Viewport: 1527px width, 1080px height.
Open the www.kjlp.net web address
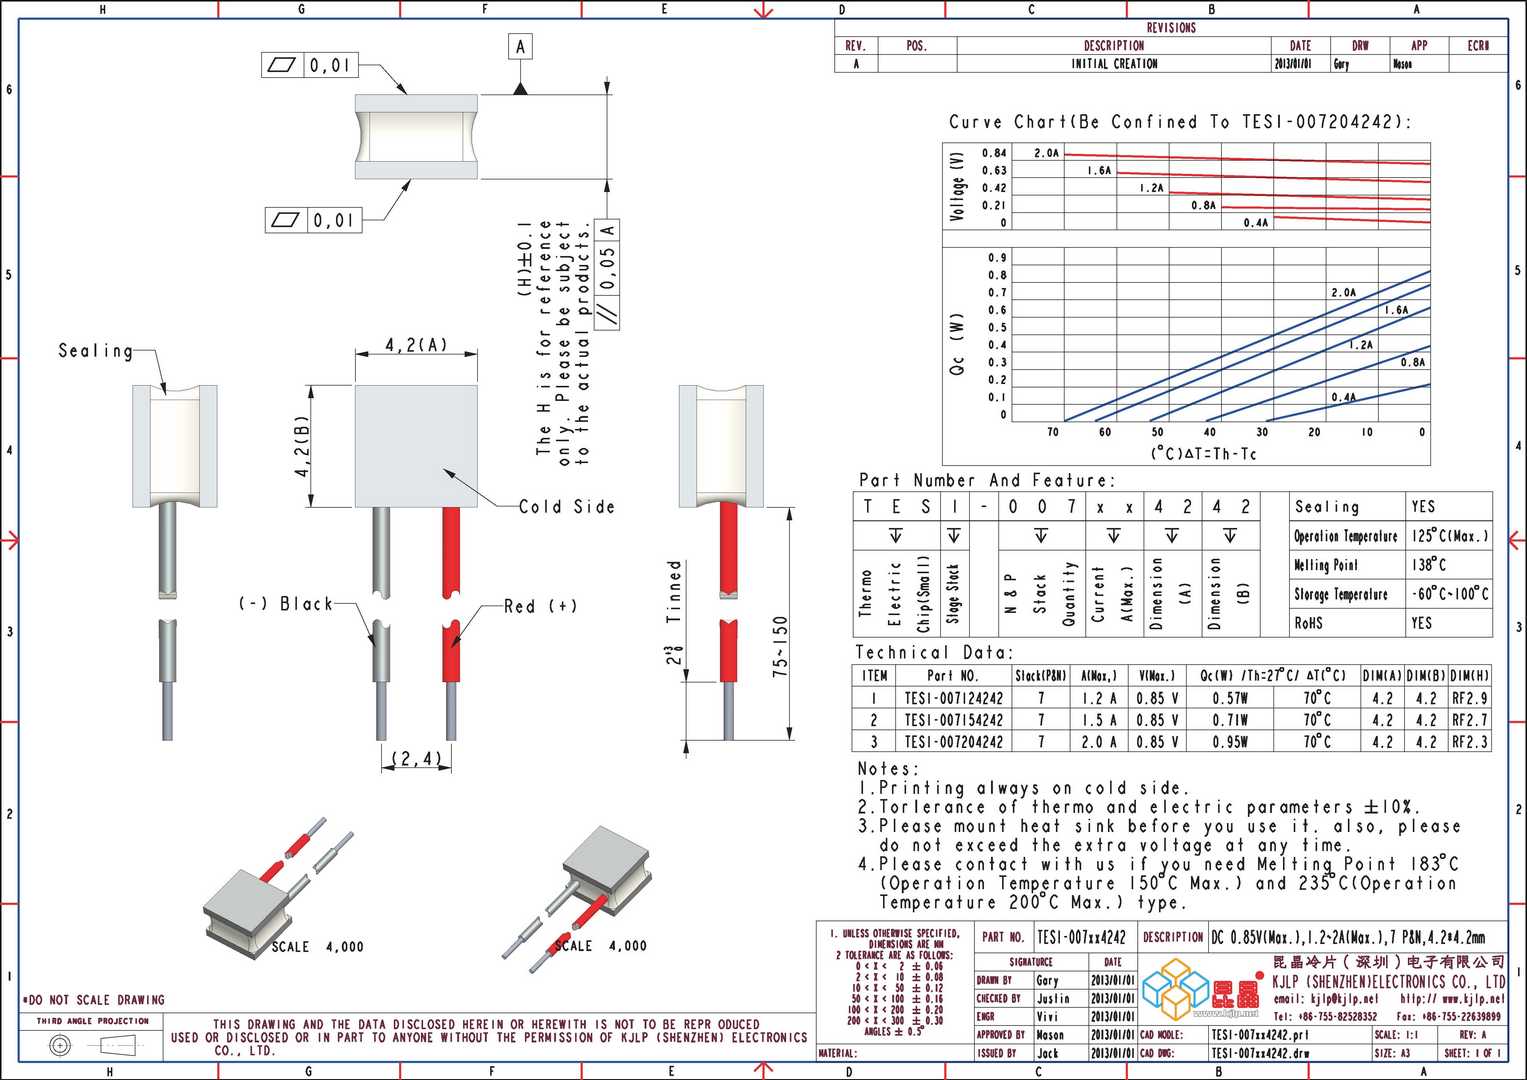(1474, 999)
